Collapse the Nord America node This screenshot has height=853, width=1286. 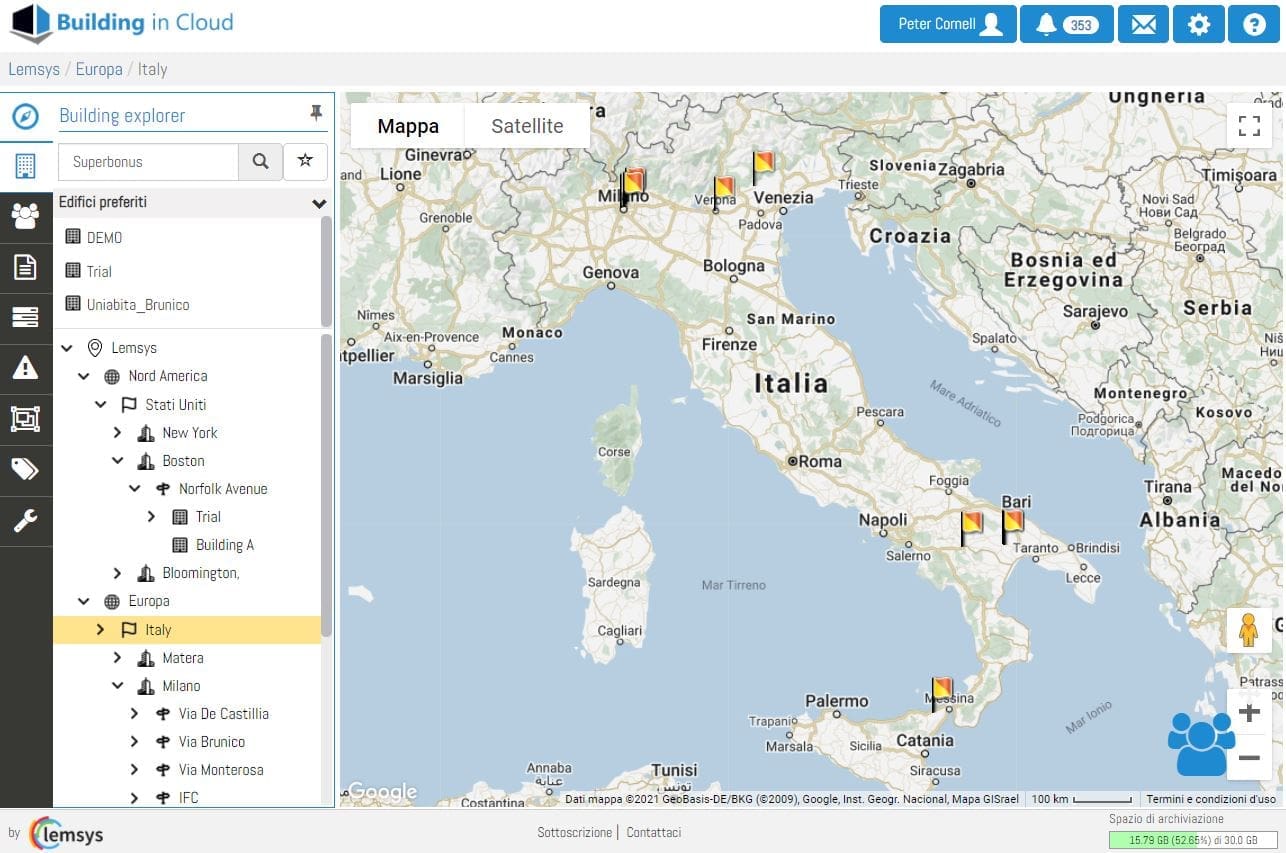[x=84, y=376]
